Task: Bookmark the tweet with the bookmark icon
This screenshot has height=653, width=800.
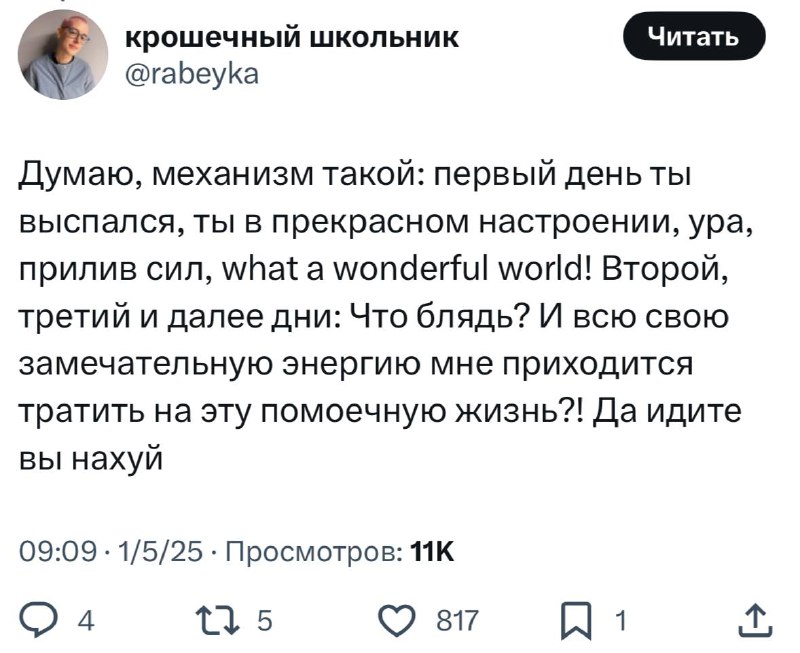Action: coord(577,621)
